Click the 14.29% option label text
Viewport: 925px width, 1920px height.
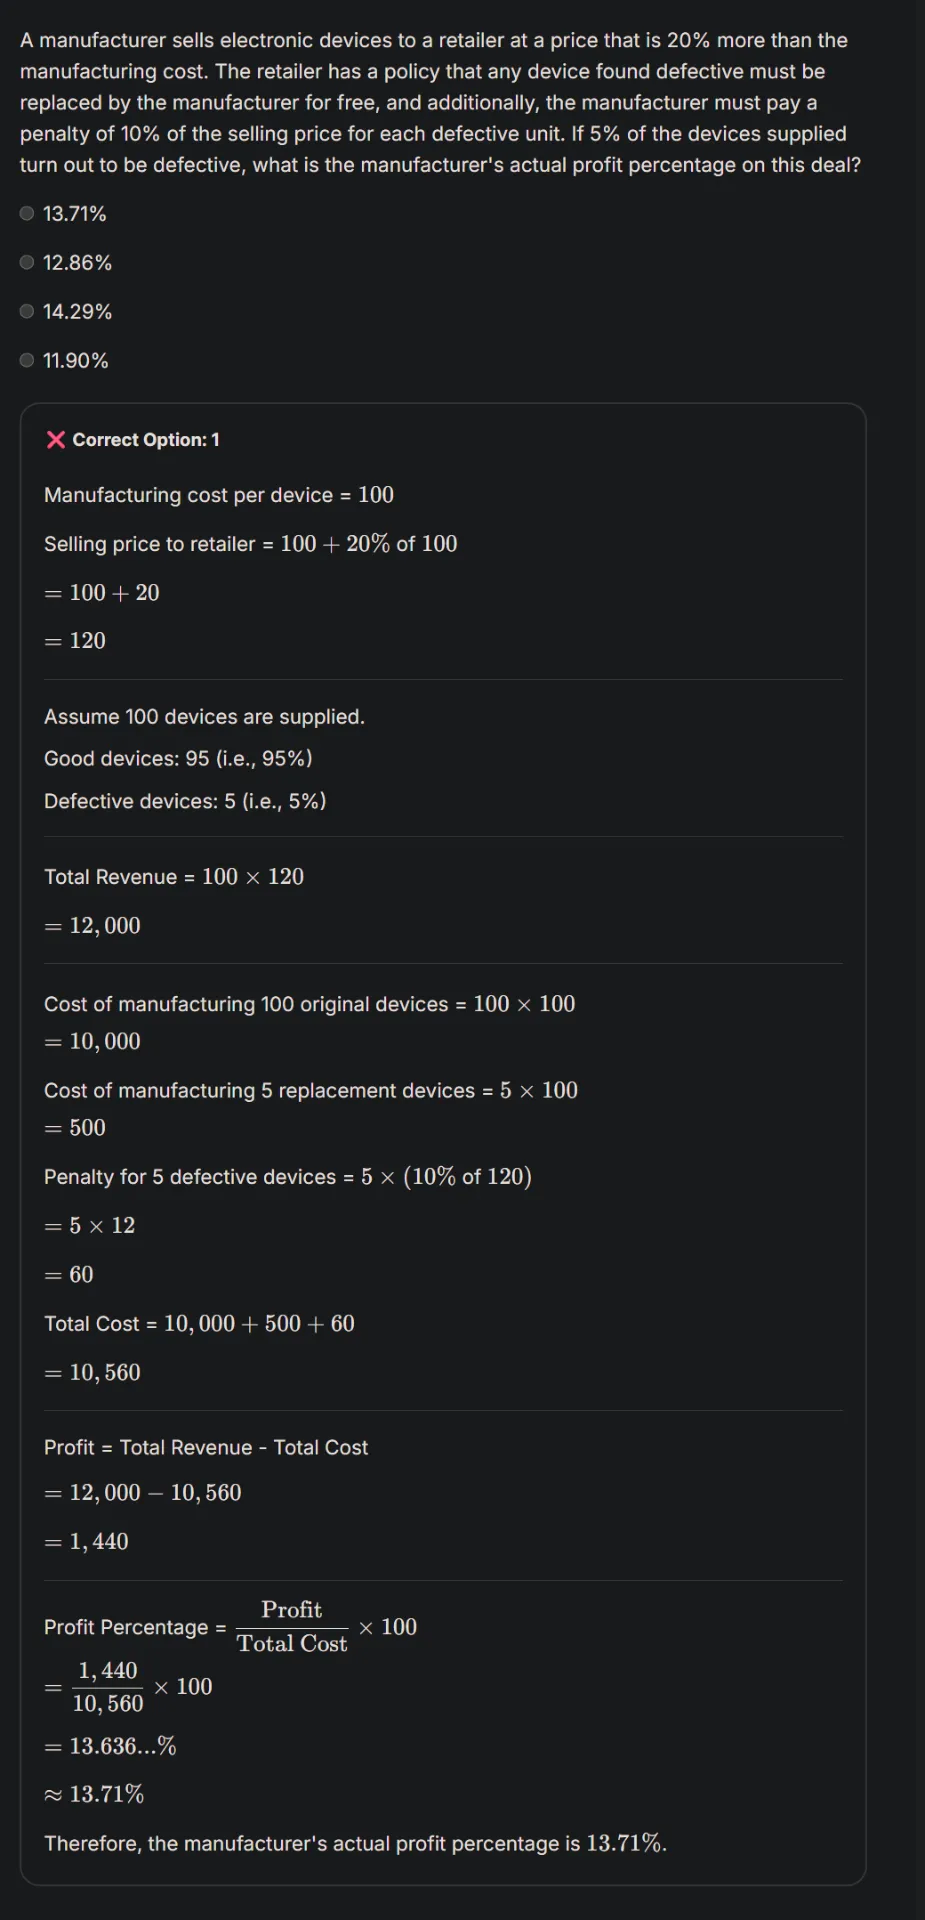pyautogui.click(x=77, y=311)
